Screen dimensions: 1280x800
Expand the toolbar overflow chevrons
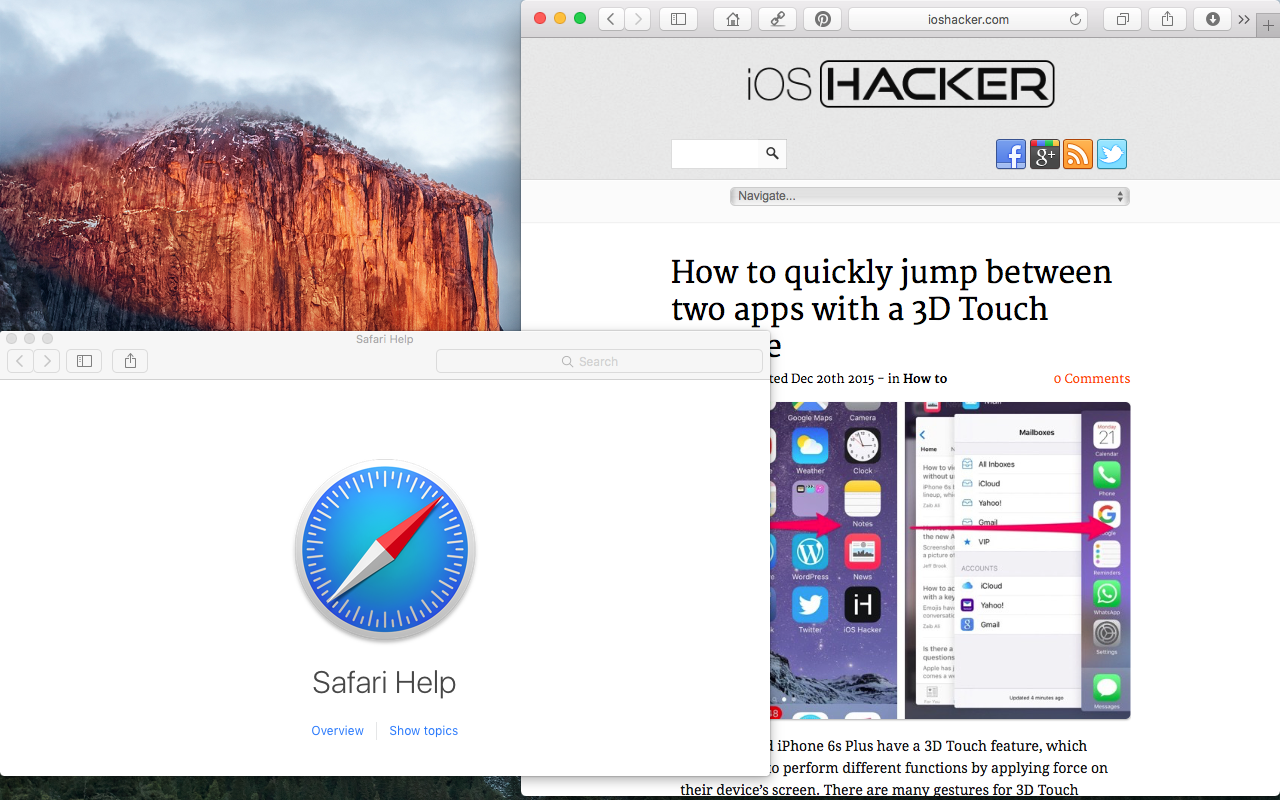click(x=1244, y=19)
